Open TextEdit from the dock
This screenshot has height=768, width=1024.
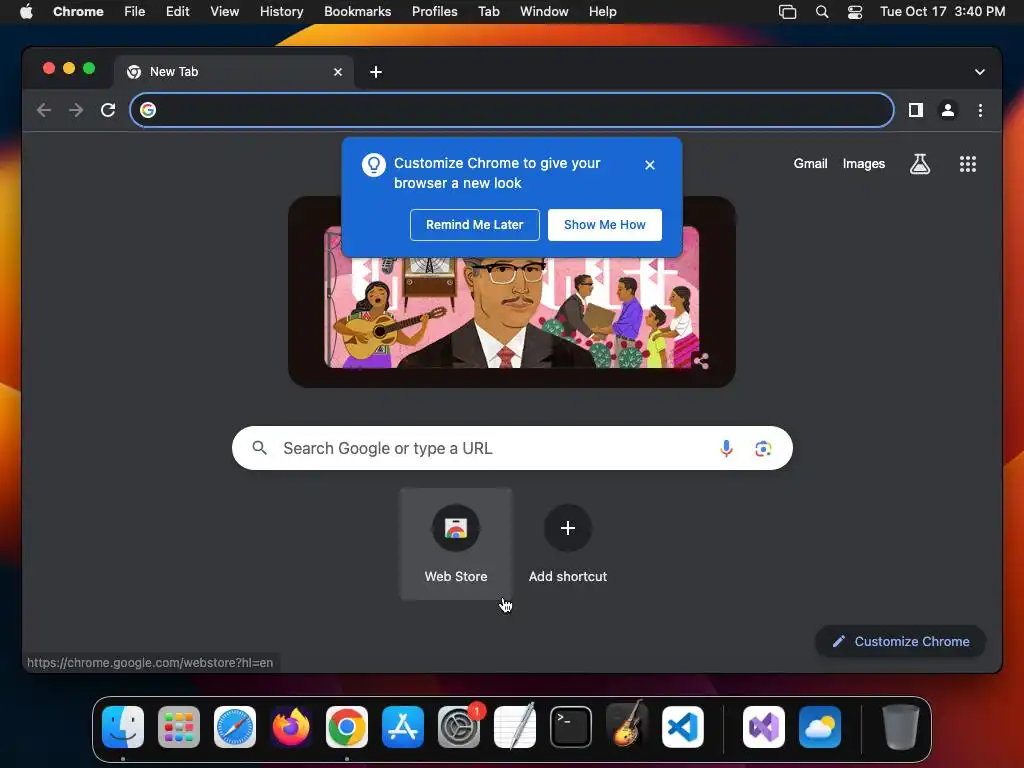(515, 727)
